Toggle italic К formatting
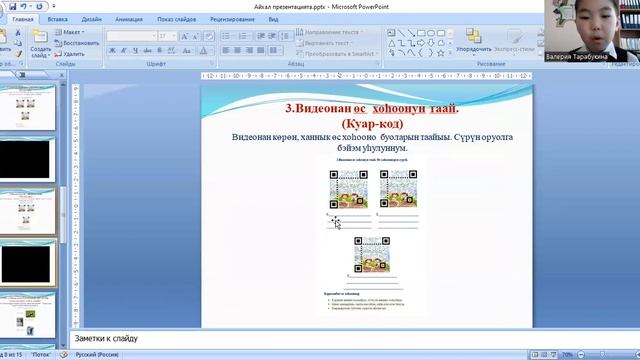This screenshot has height=360, width=640. (124, 51)
